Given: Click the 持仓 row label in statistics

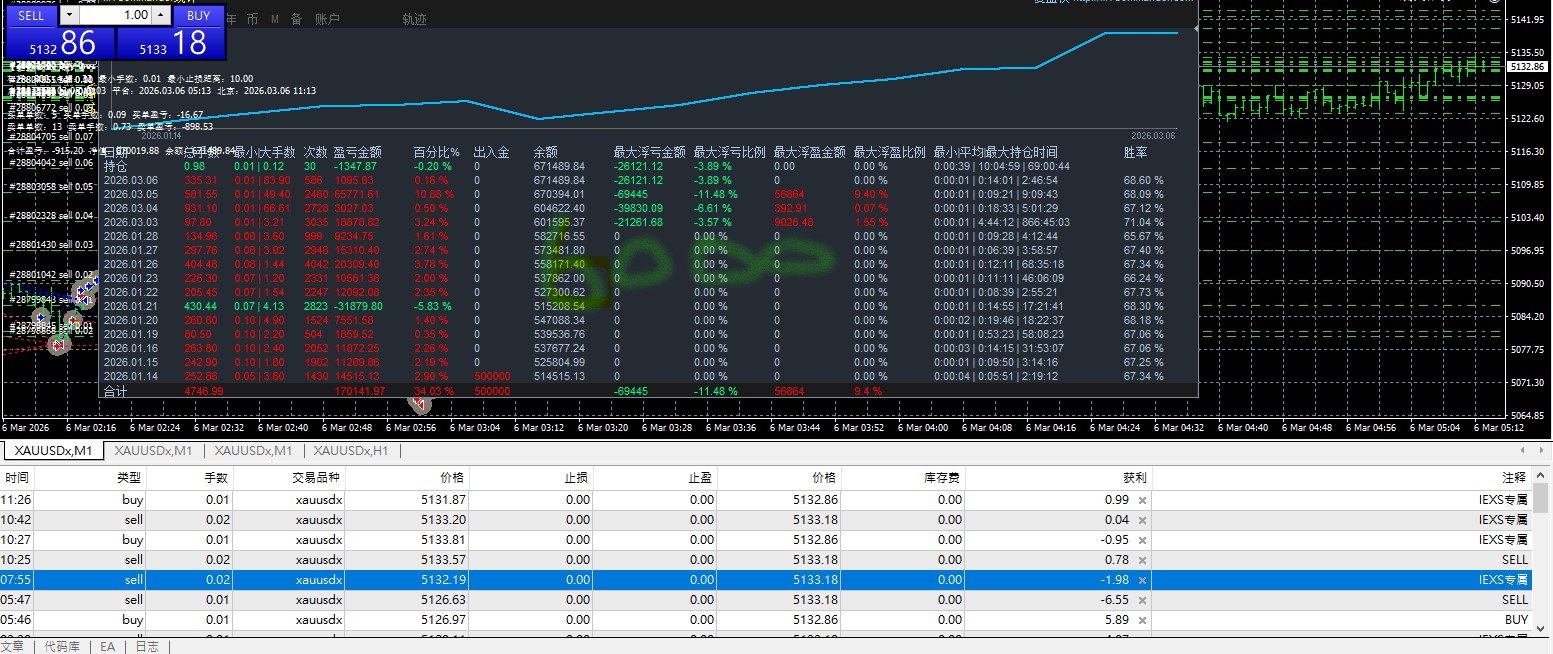Looking at the screenshot, I should pyautogui.click(x=115, y=166).
